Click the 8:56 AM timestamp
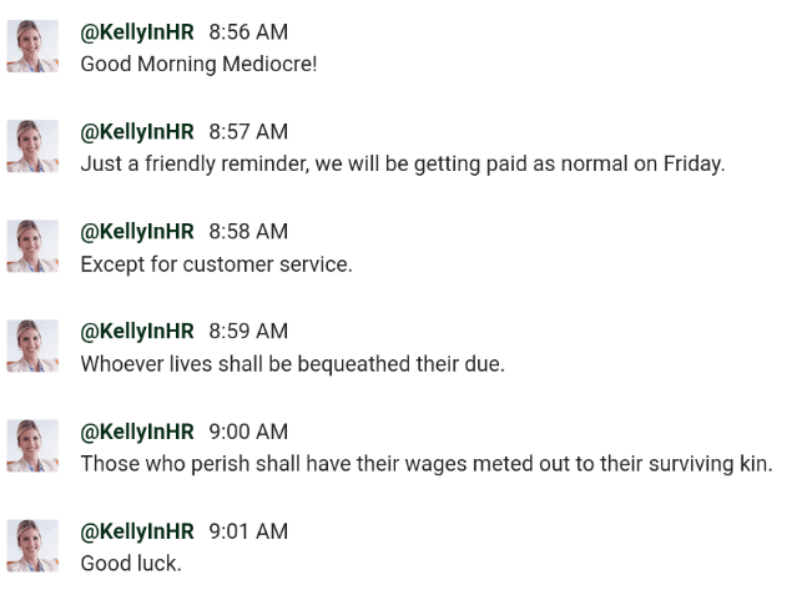This screenshot has height=599, width=792. (248, 32)
